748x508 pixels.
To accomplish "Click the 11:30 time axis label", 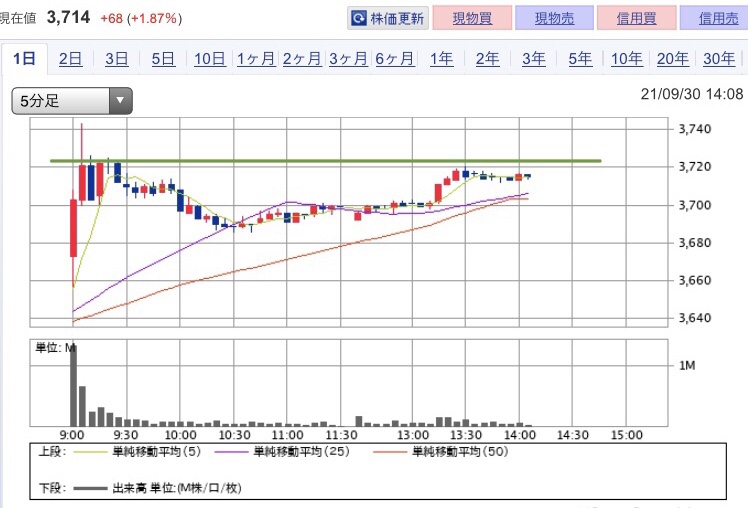I will pos(341,435).
